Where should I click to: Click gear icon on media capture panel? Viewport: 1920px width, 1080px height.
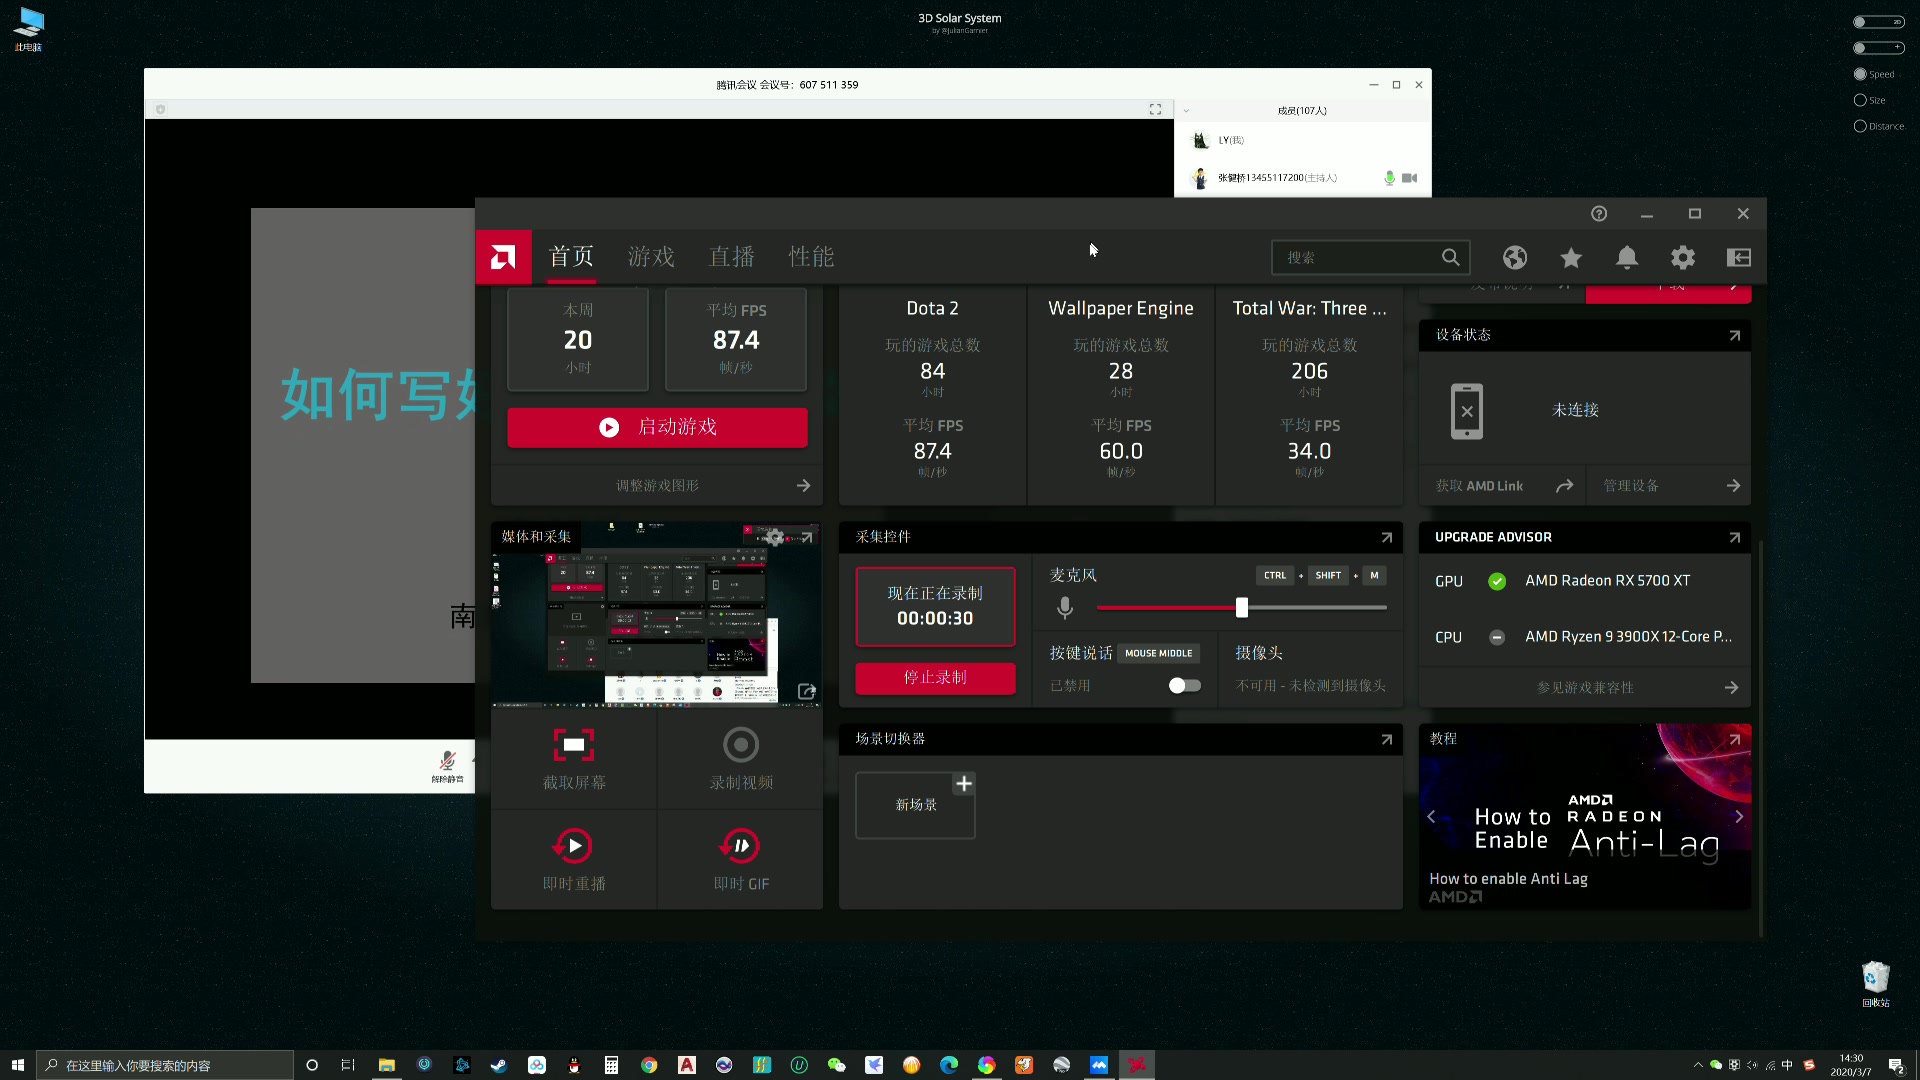coord(775,537)
